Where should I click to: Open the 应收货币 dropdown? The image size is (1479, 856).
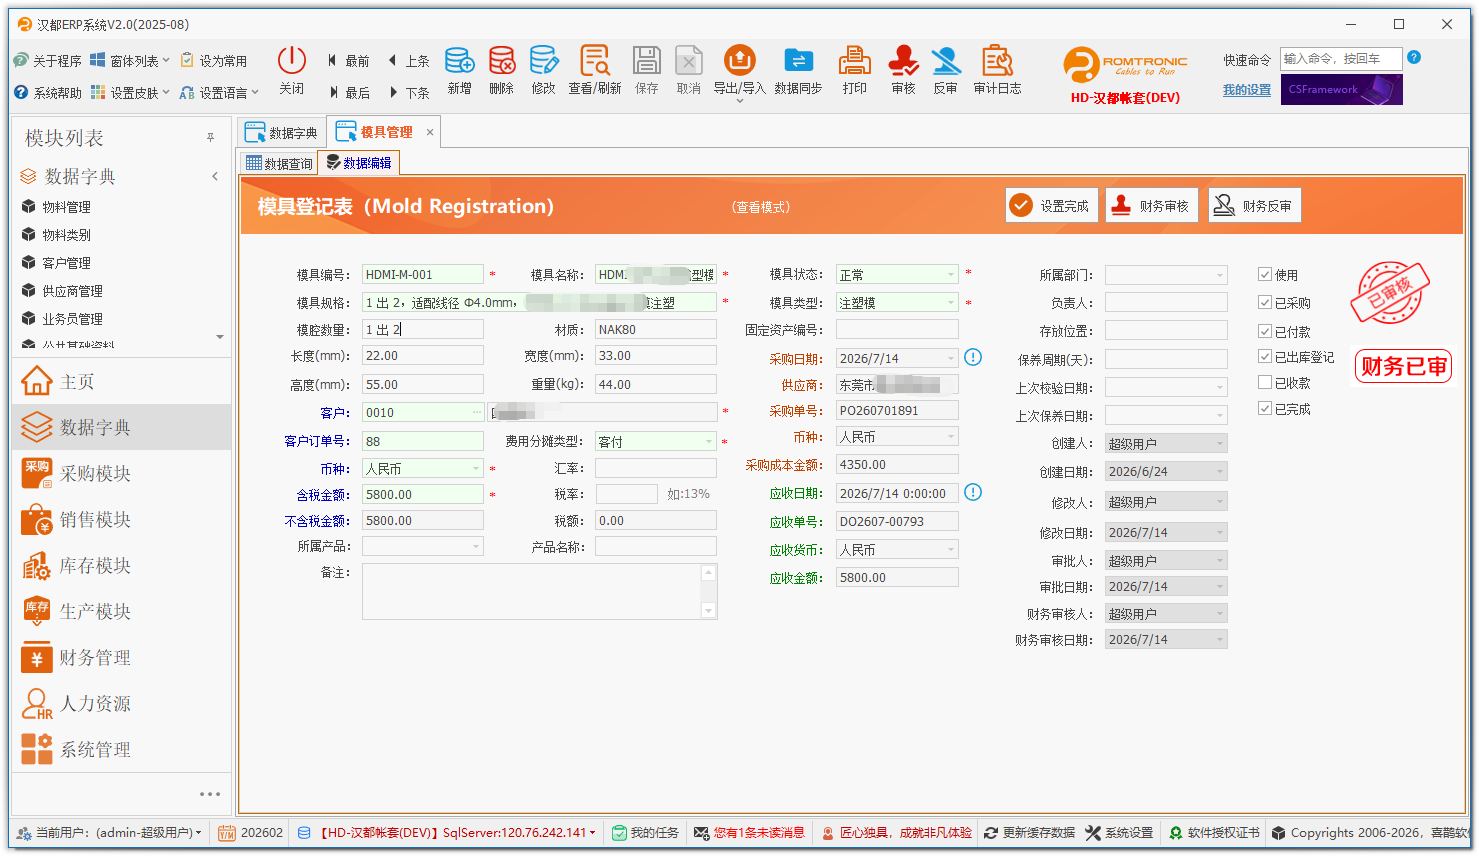pyautogui.click(x=950, y=549)
